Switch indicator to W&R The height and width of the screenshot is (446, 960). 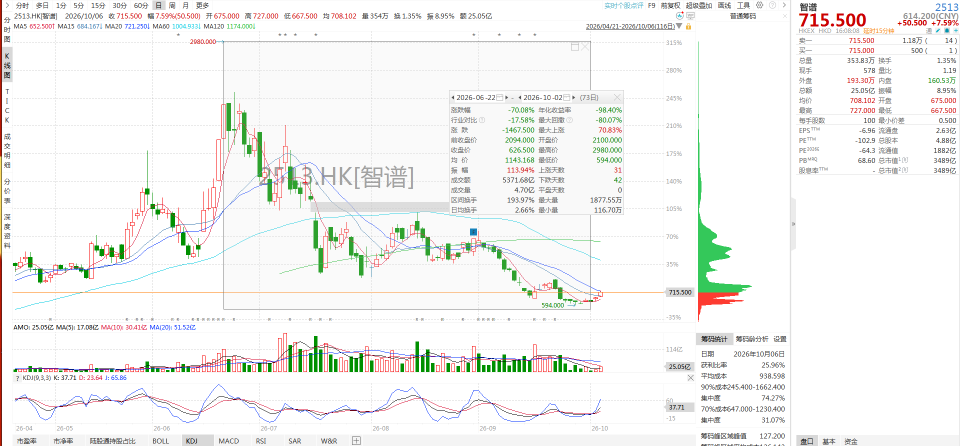point(330,440)
